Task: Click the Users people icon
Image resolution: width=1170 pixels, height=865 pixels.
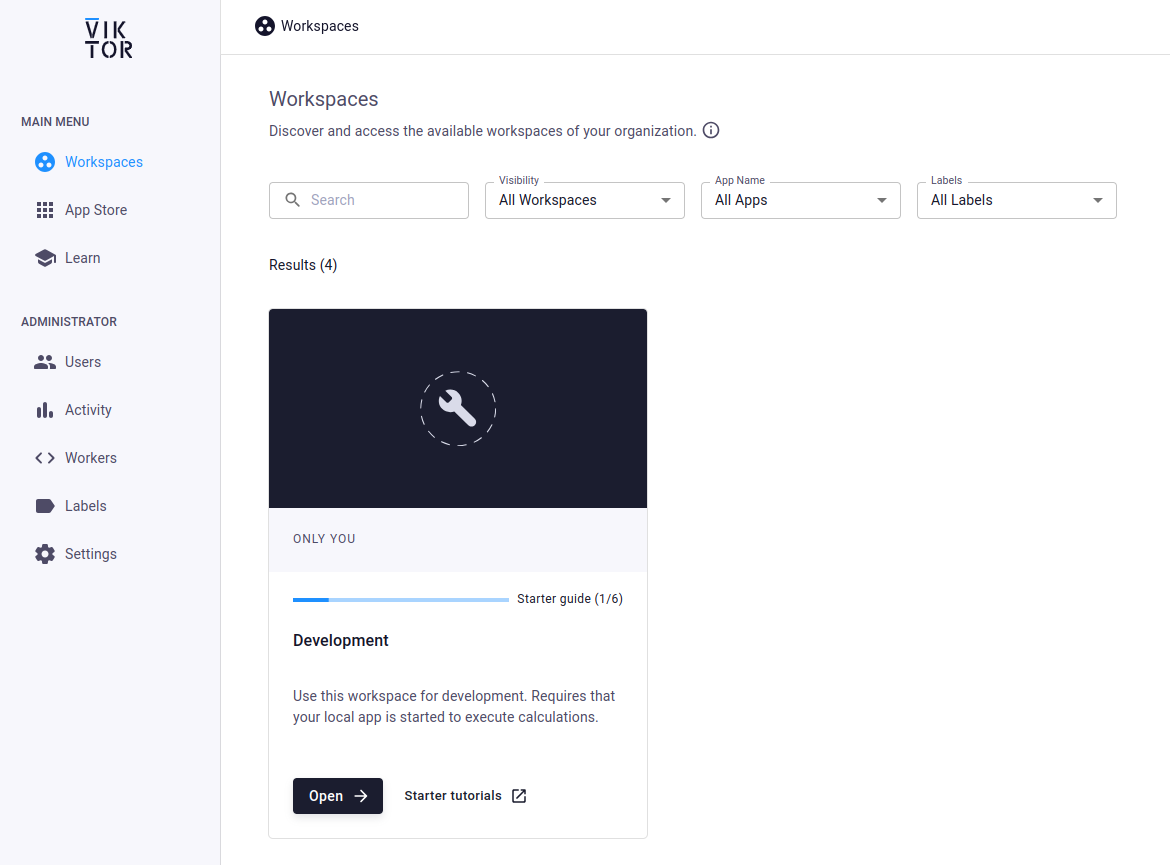Action: coord(45,362)
